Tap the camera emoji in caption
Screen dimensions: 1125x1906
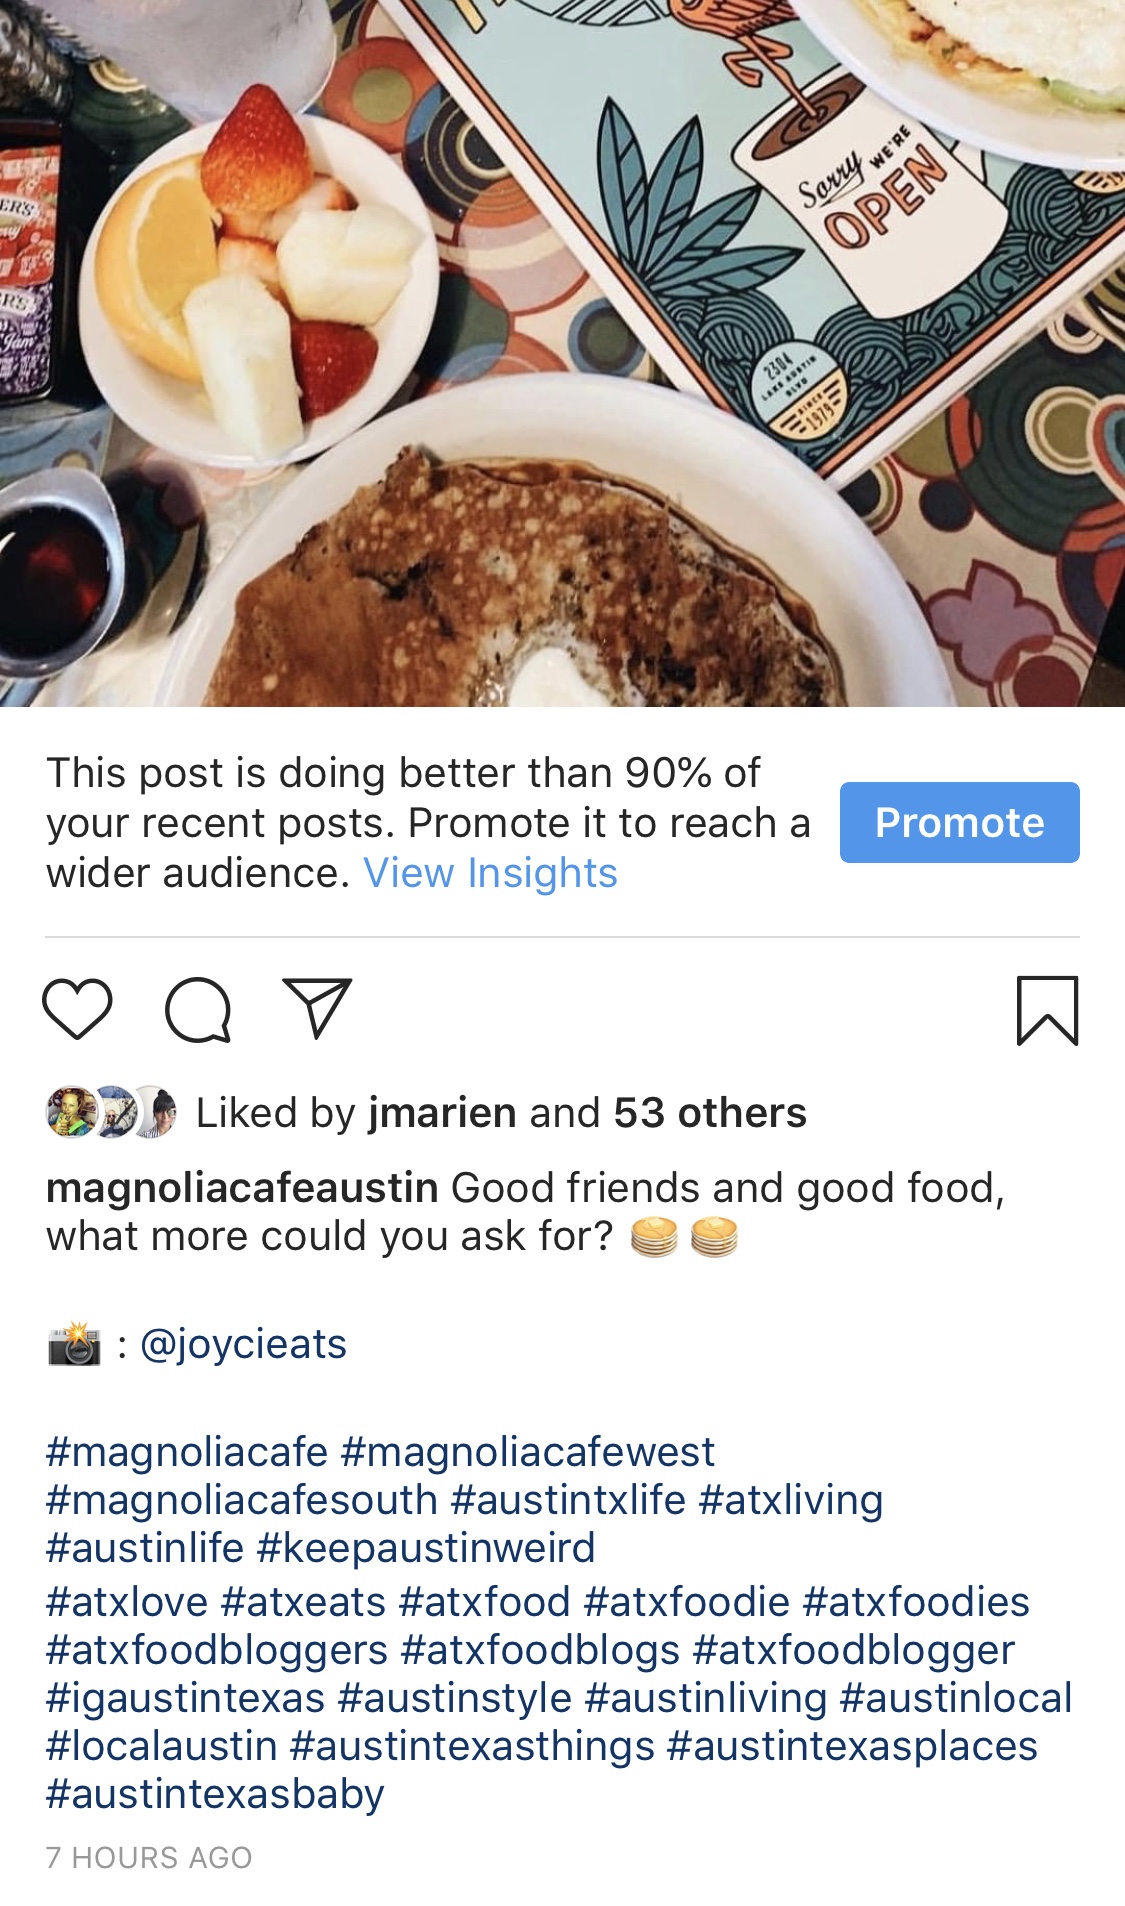click(x=74, y=1344)
